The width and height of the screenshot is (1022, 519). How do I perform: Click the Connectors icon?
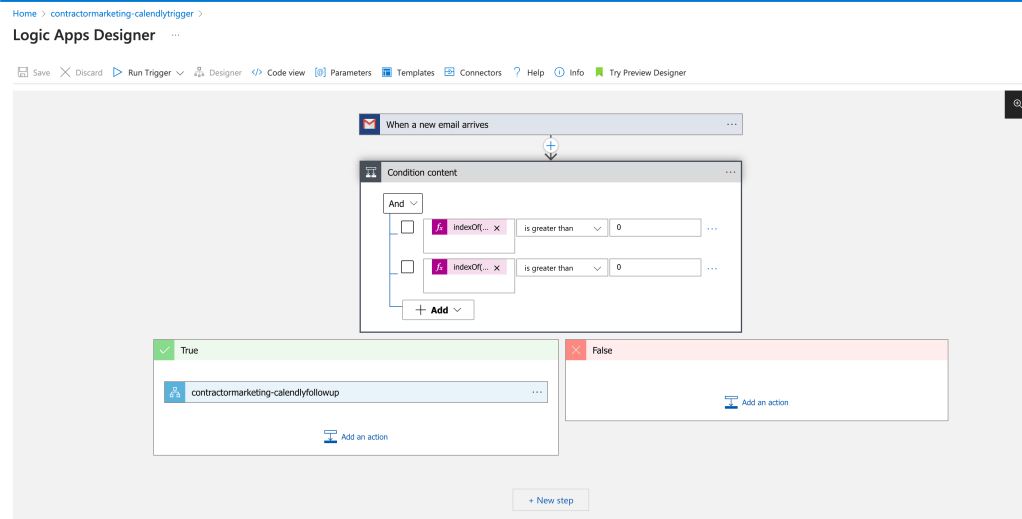click(449, 72)
